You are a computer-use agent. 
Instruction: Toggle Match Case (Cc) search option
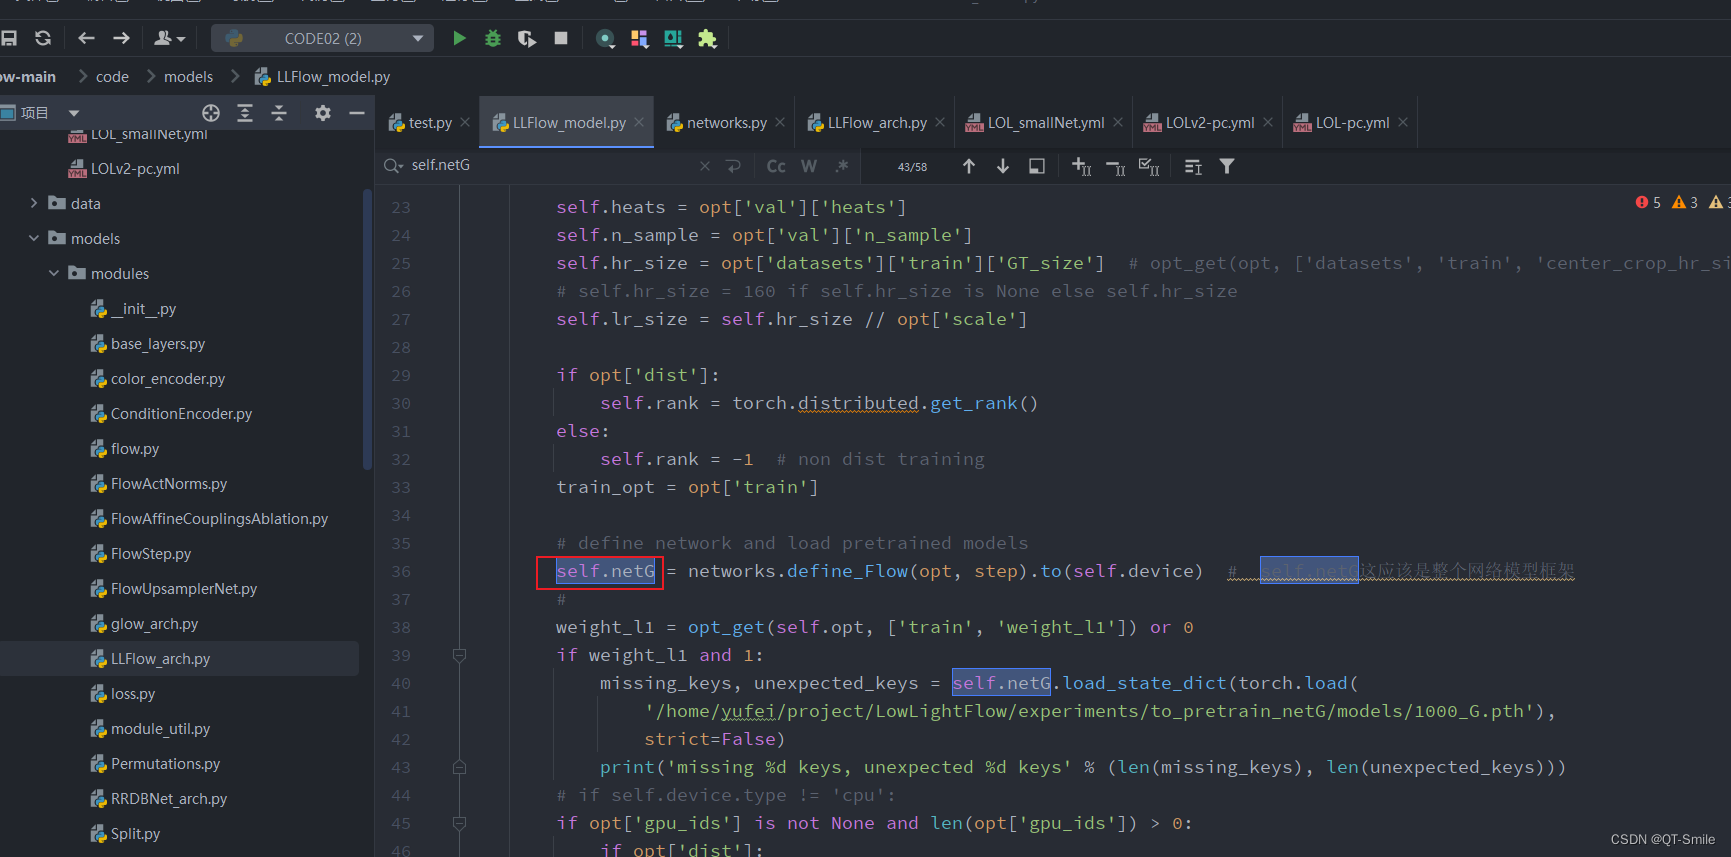point(776,166)
